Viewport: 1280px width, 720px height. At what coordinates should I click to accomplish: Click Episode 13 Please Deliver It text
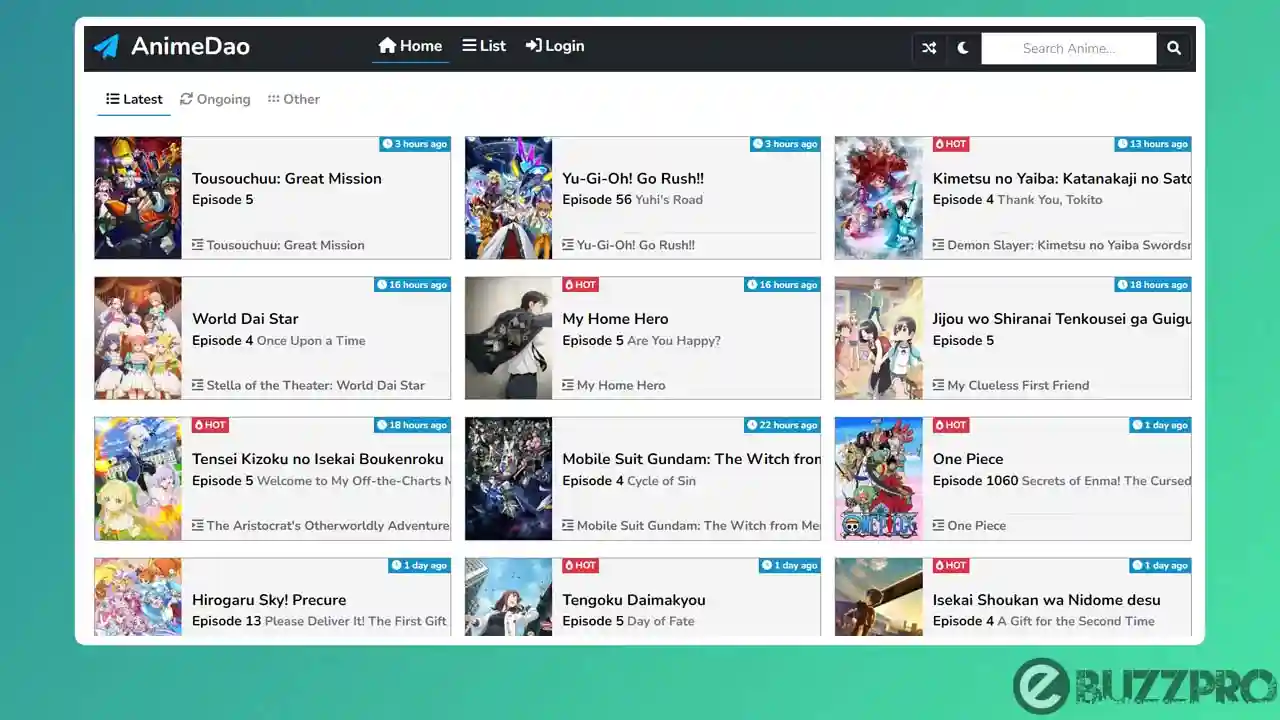319,621
